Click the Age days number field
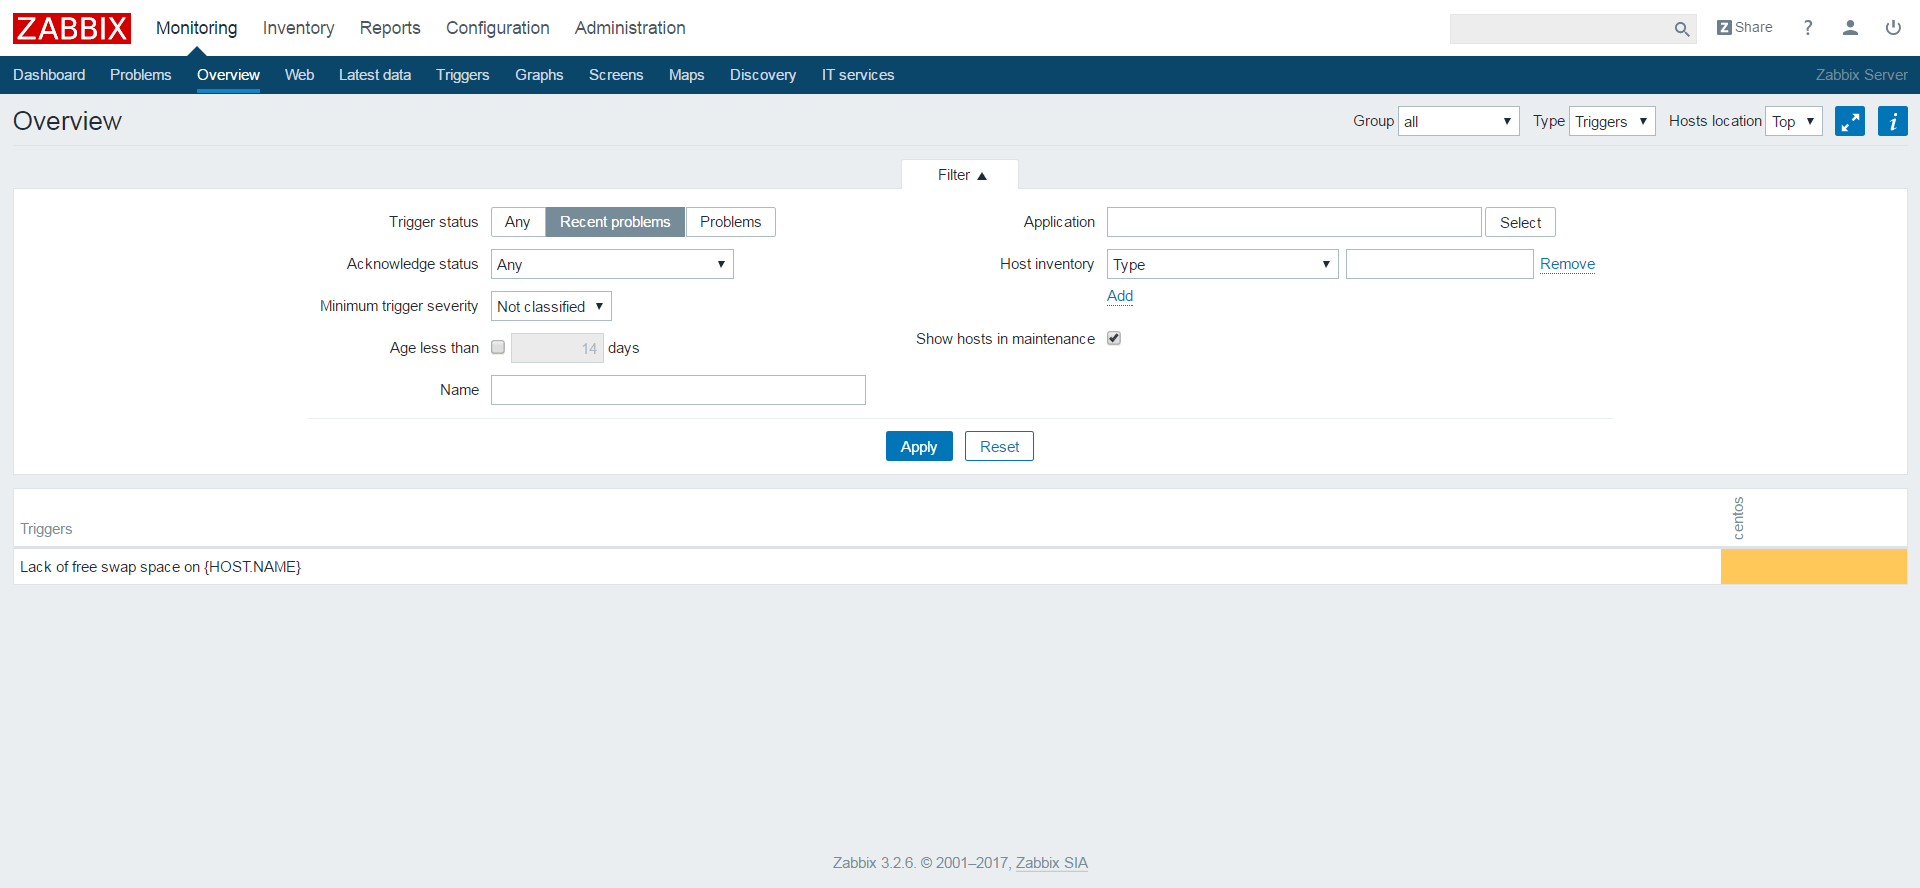This screenshot has width=1920, height=888. tap(557, 348)
